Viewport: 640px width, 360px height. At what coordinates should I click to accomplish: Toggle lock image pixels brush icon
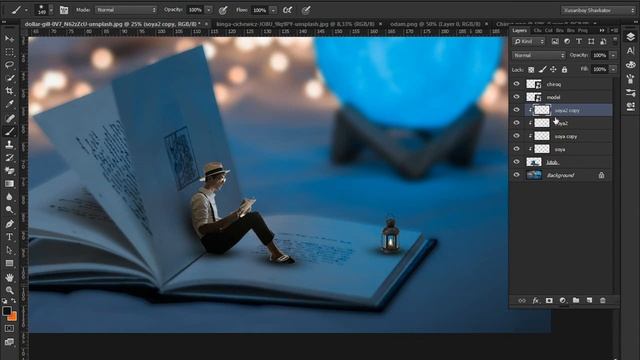coord(542,70)
